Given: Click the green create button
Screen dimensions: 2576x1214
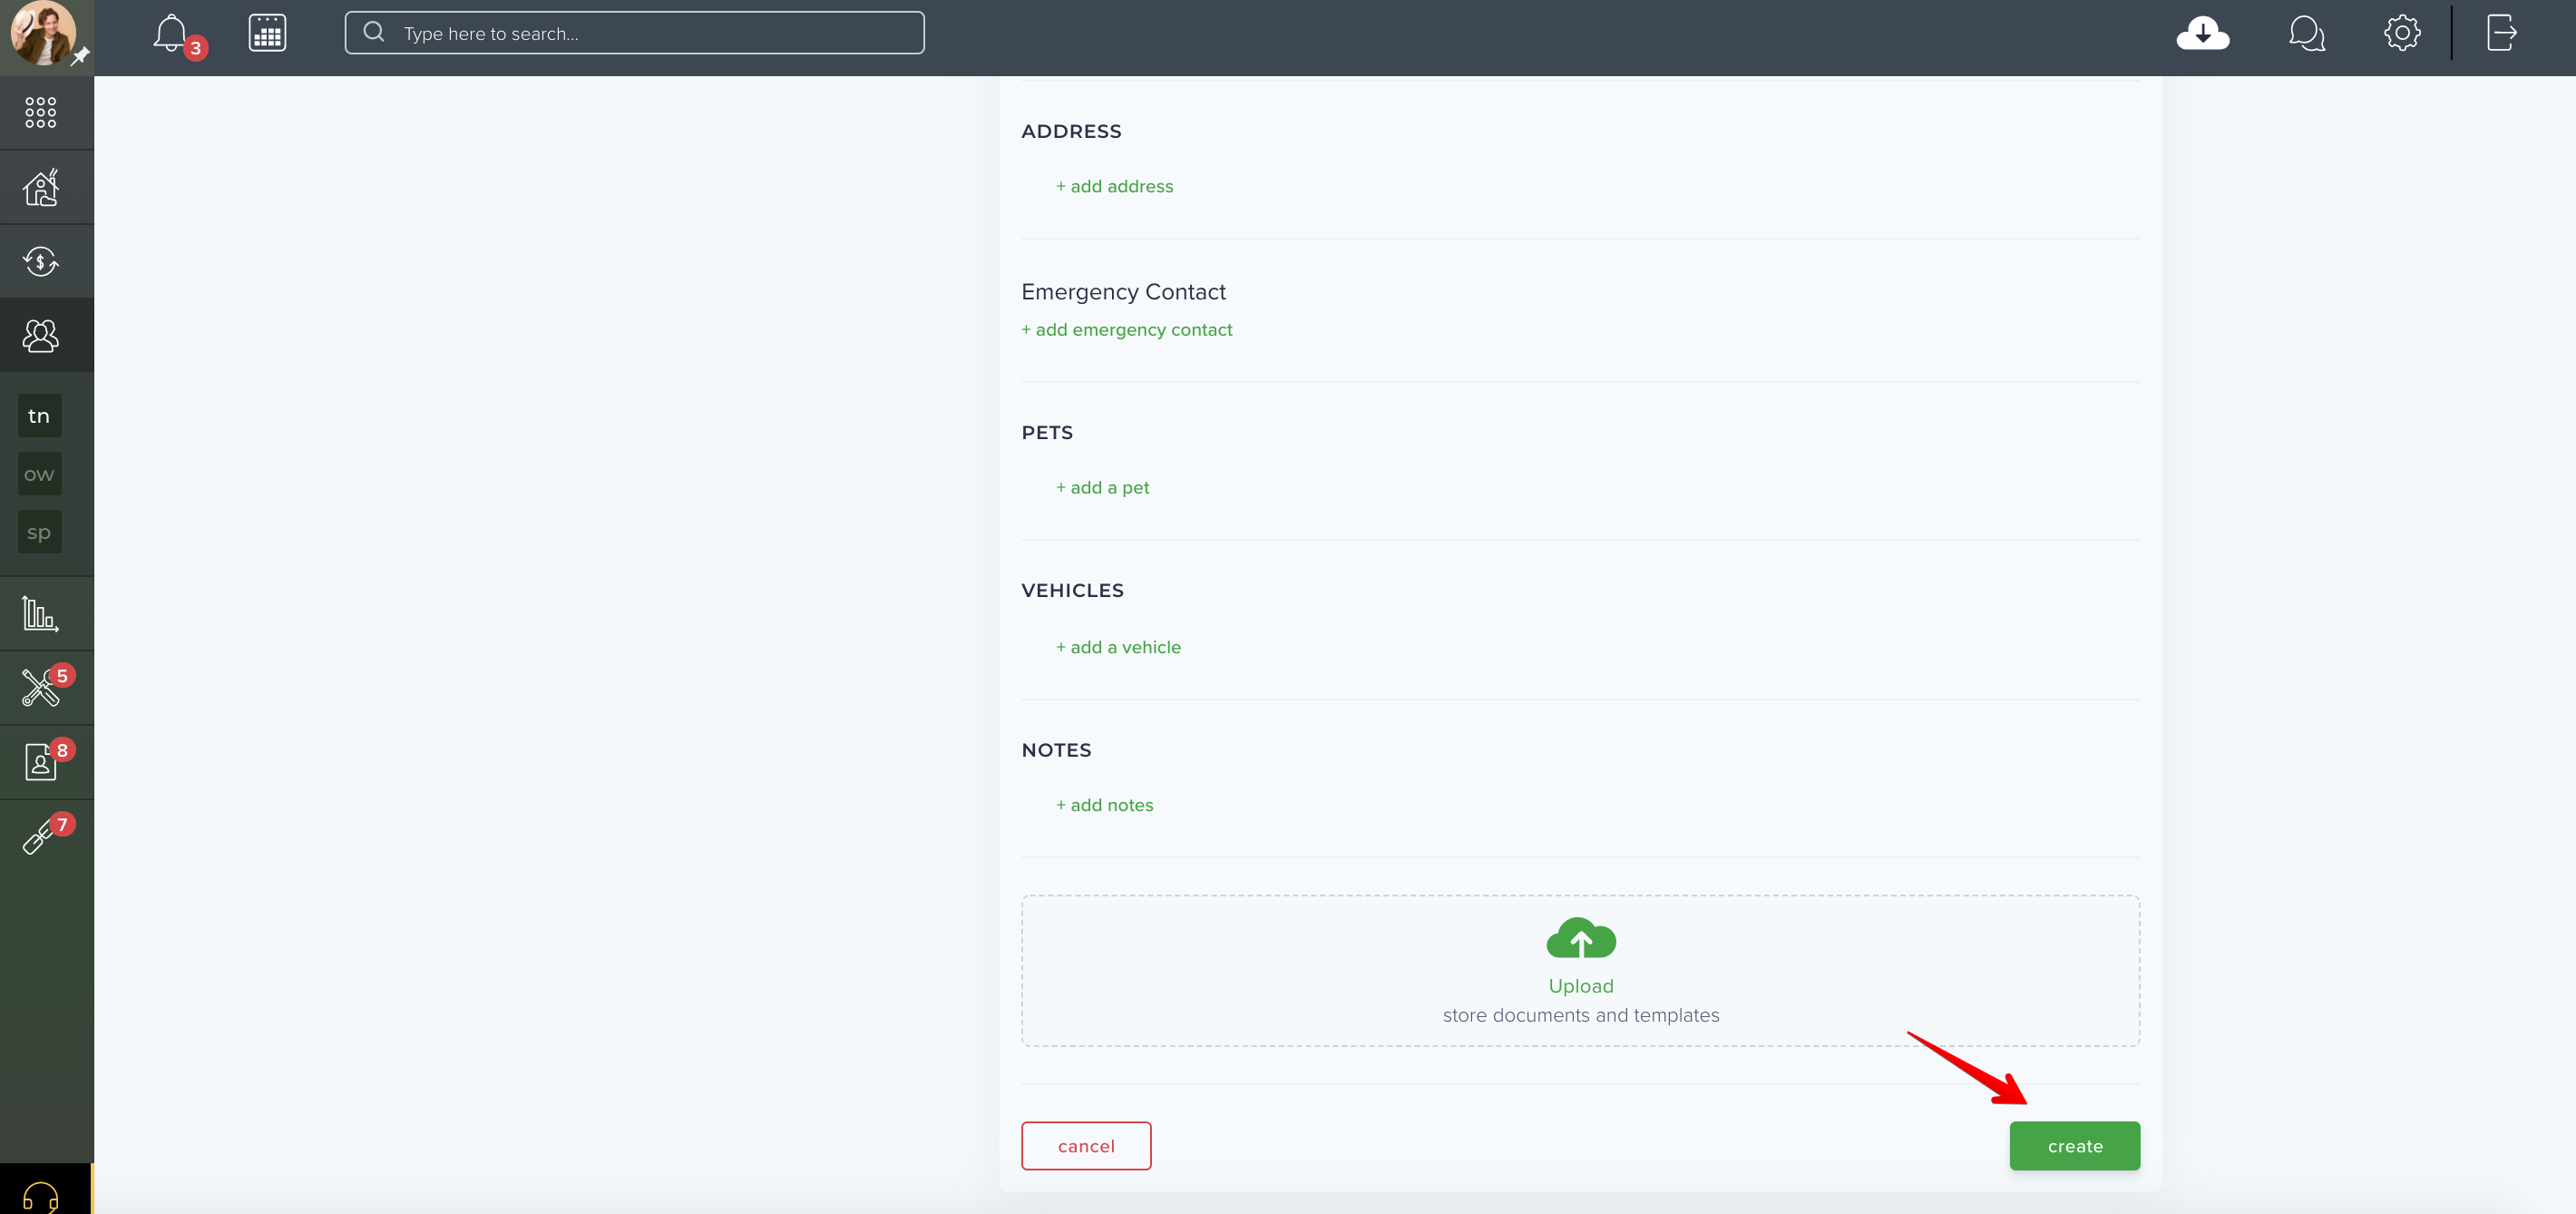Looking at the screenshot, I should (x=2075, y=1146).
